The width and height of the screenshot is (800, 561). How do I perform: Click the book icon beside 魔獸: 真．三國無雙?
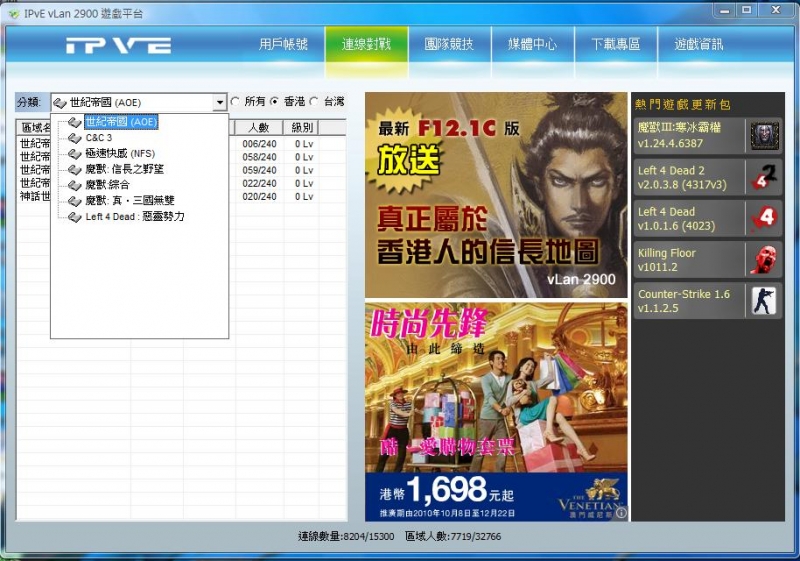tap(75, 201)
